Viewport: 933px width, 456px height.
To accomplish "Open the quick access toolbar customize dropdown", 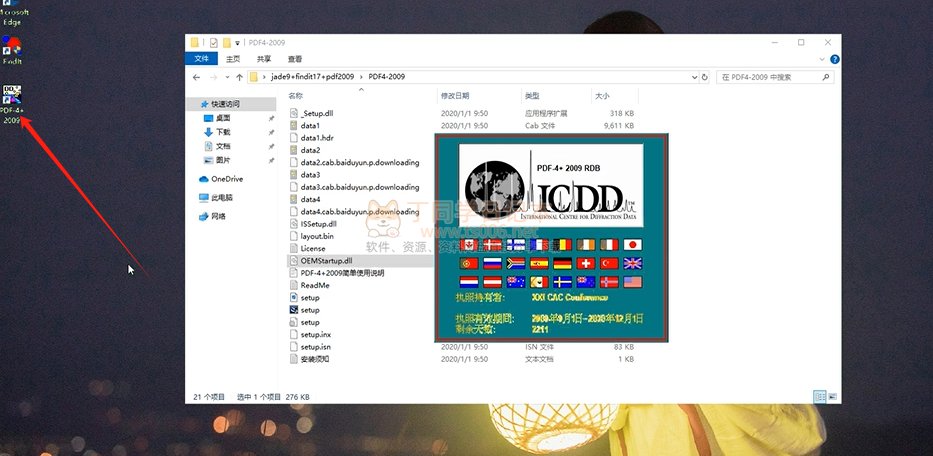I will click(238, 43).
